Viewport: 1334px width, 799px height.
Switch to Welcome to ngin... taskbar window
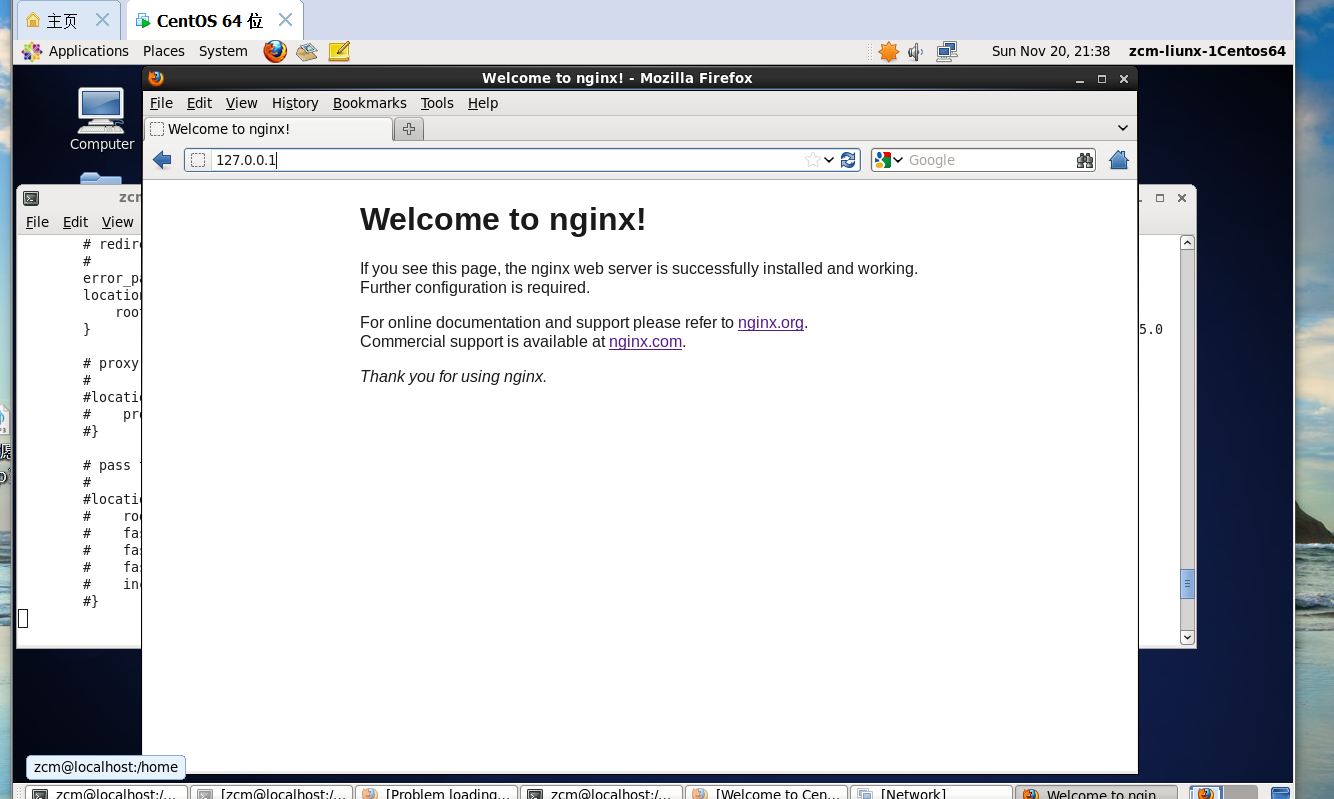1097,793
